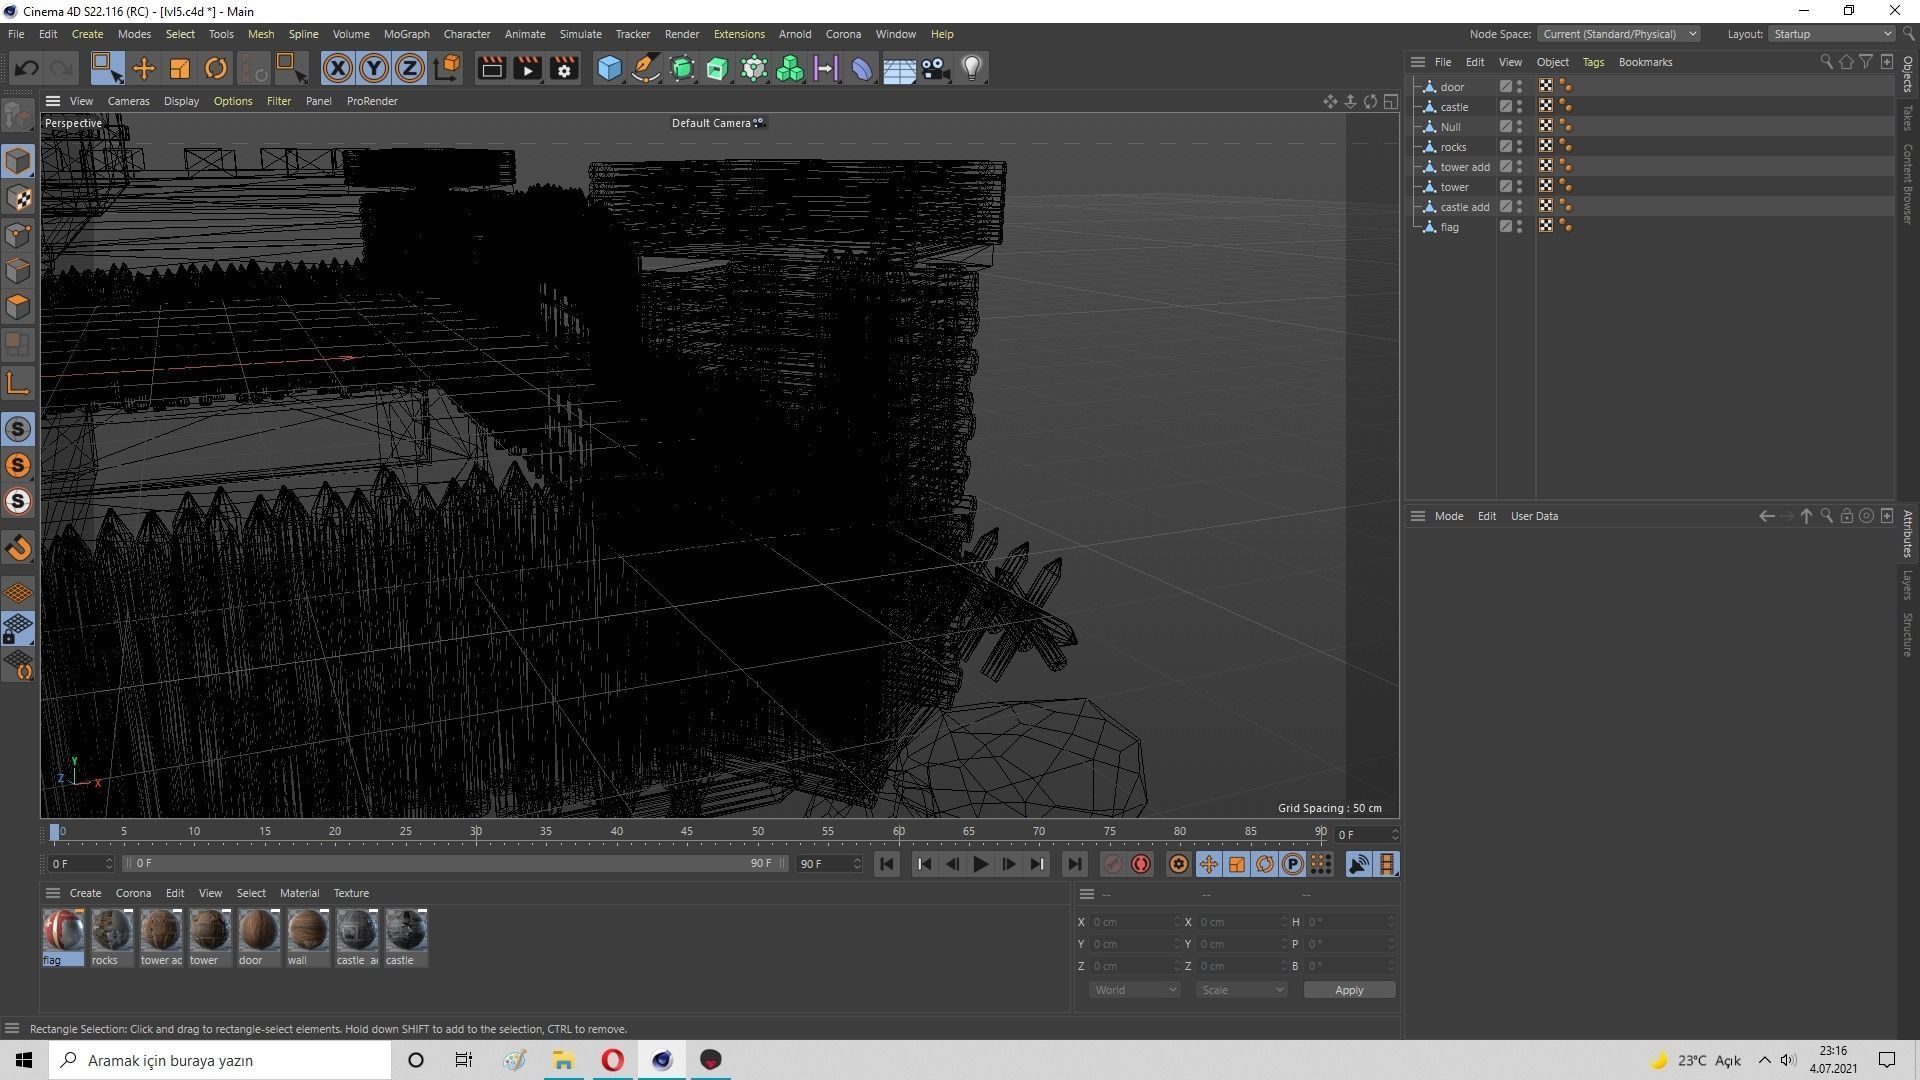Viewport: 1920px width, 1080px height.
Task: Toggle editor visibility dots for door object
Action: [1520, 87]
